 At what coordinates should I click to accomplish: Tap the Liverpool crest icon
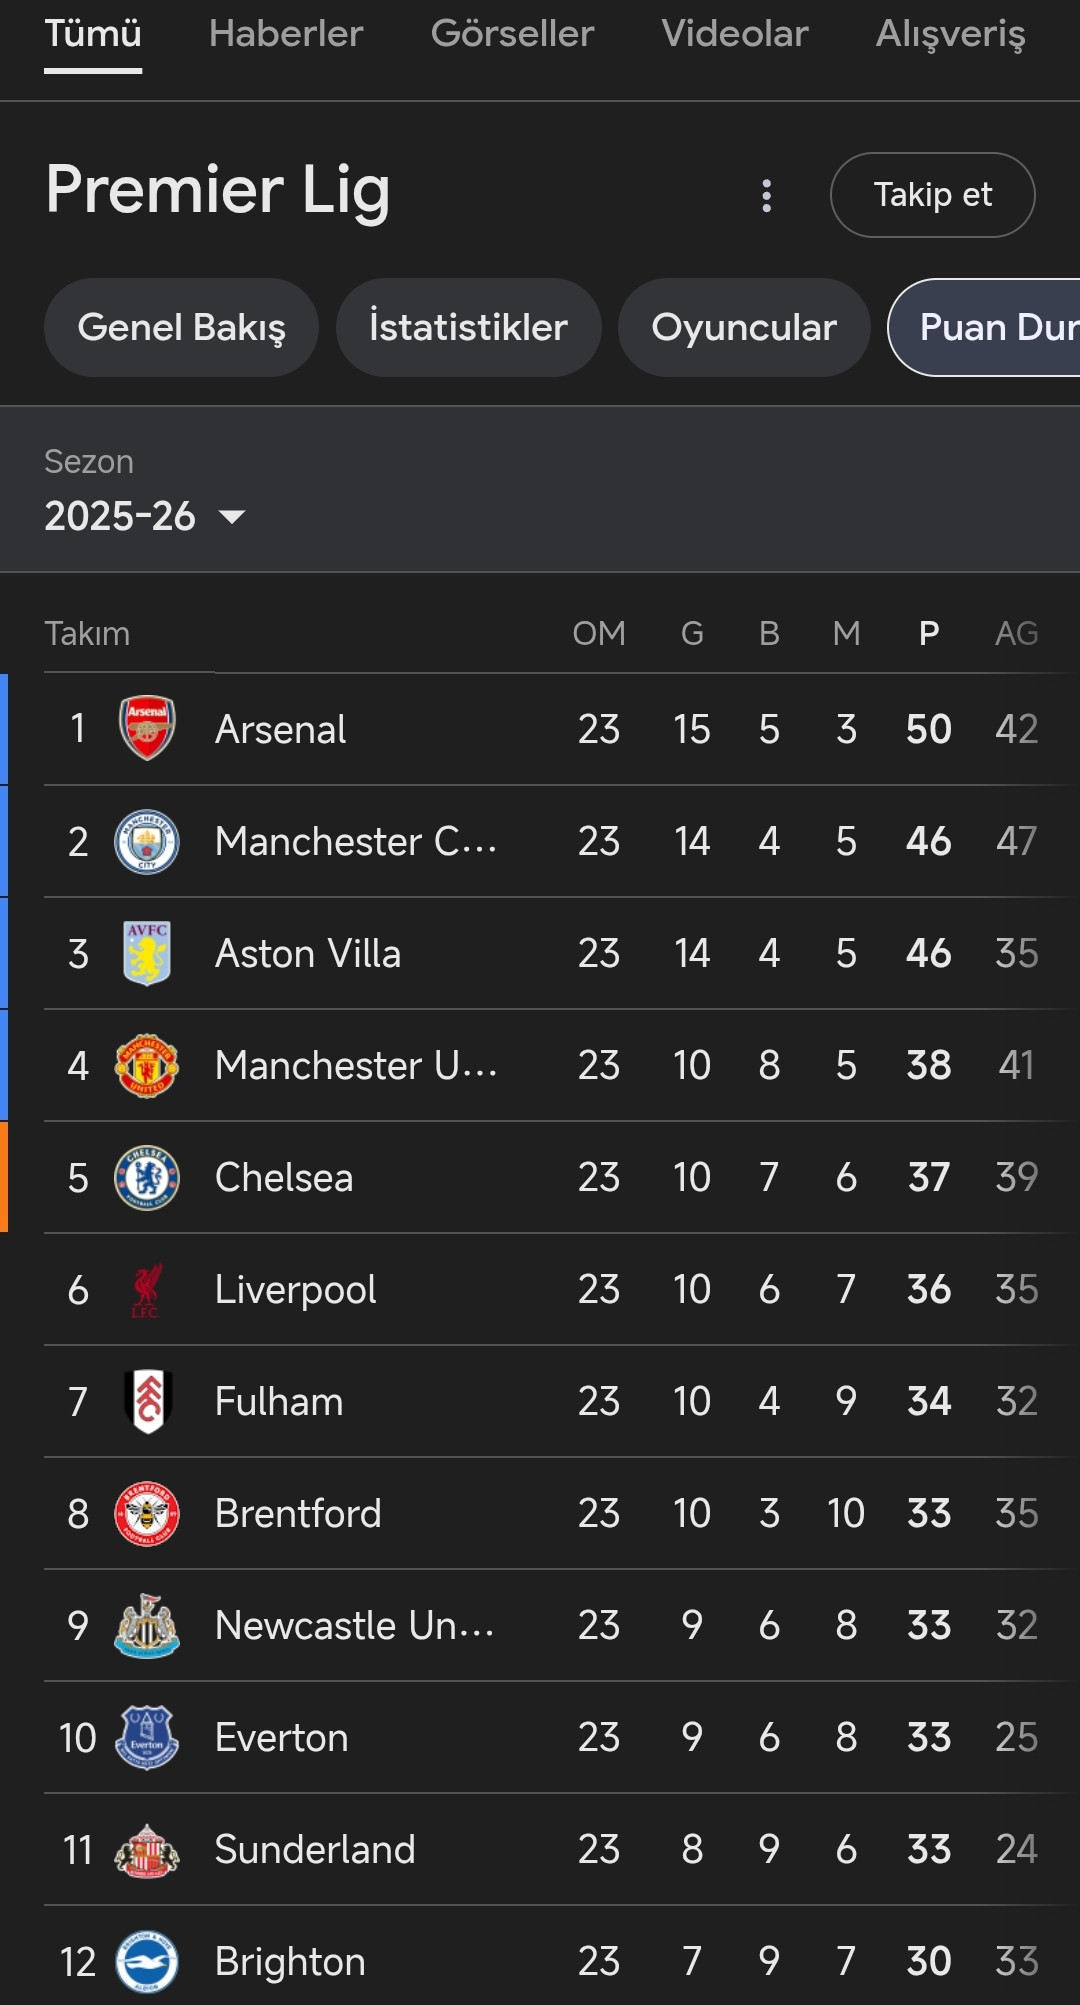(147, 1290)
